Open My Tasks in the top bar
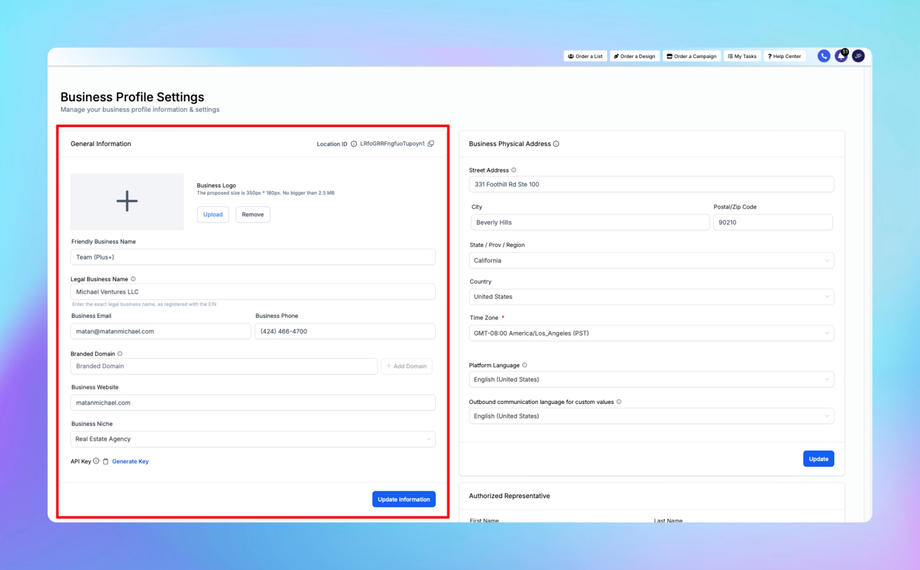The width and height of the screenshot is (920, 570). point(742,56)
